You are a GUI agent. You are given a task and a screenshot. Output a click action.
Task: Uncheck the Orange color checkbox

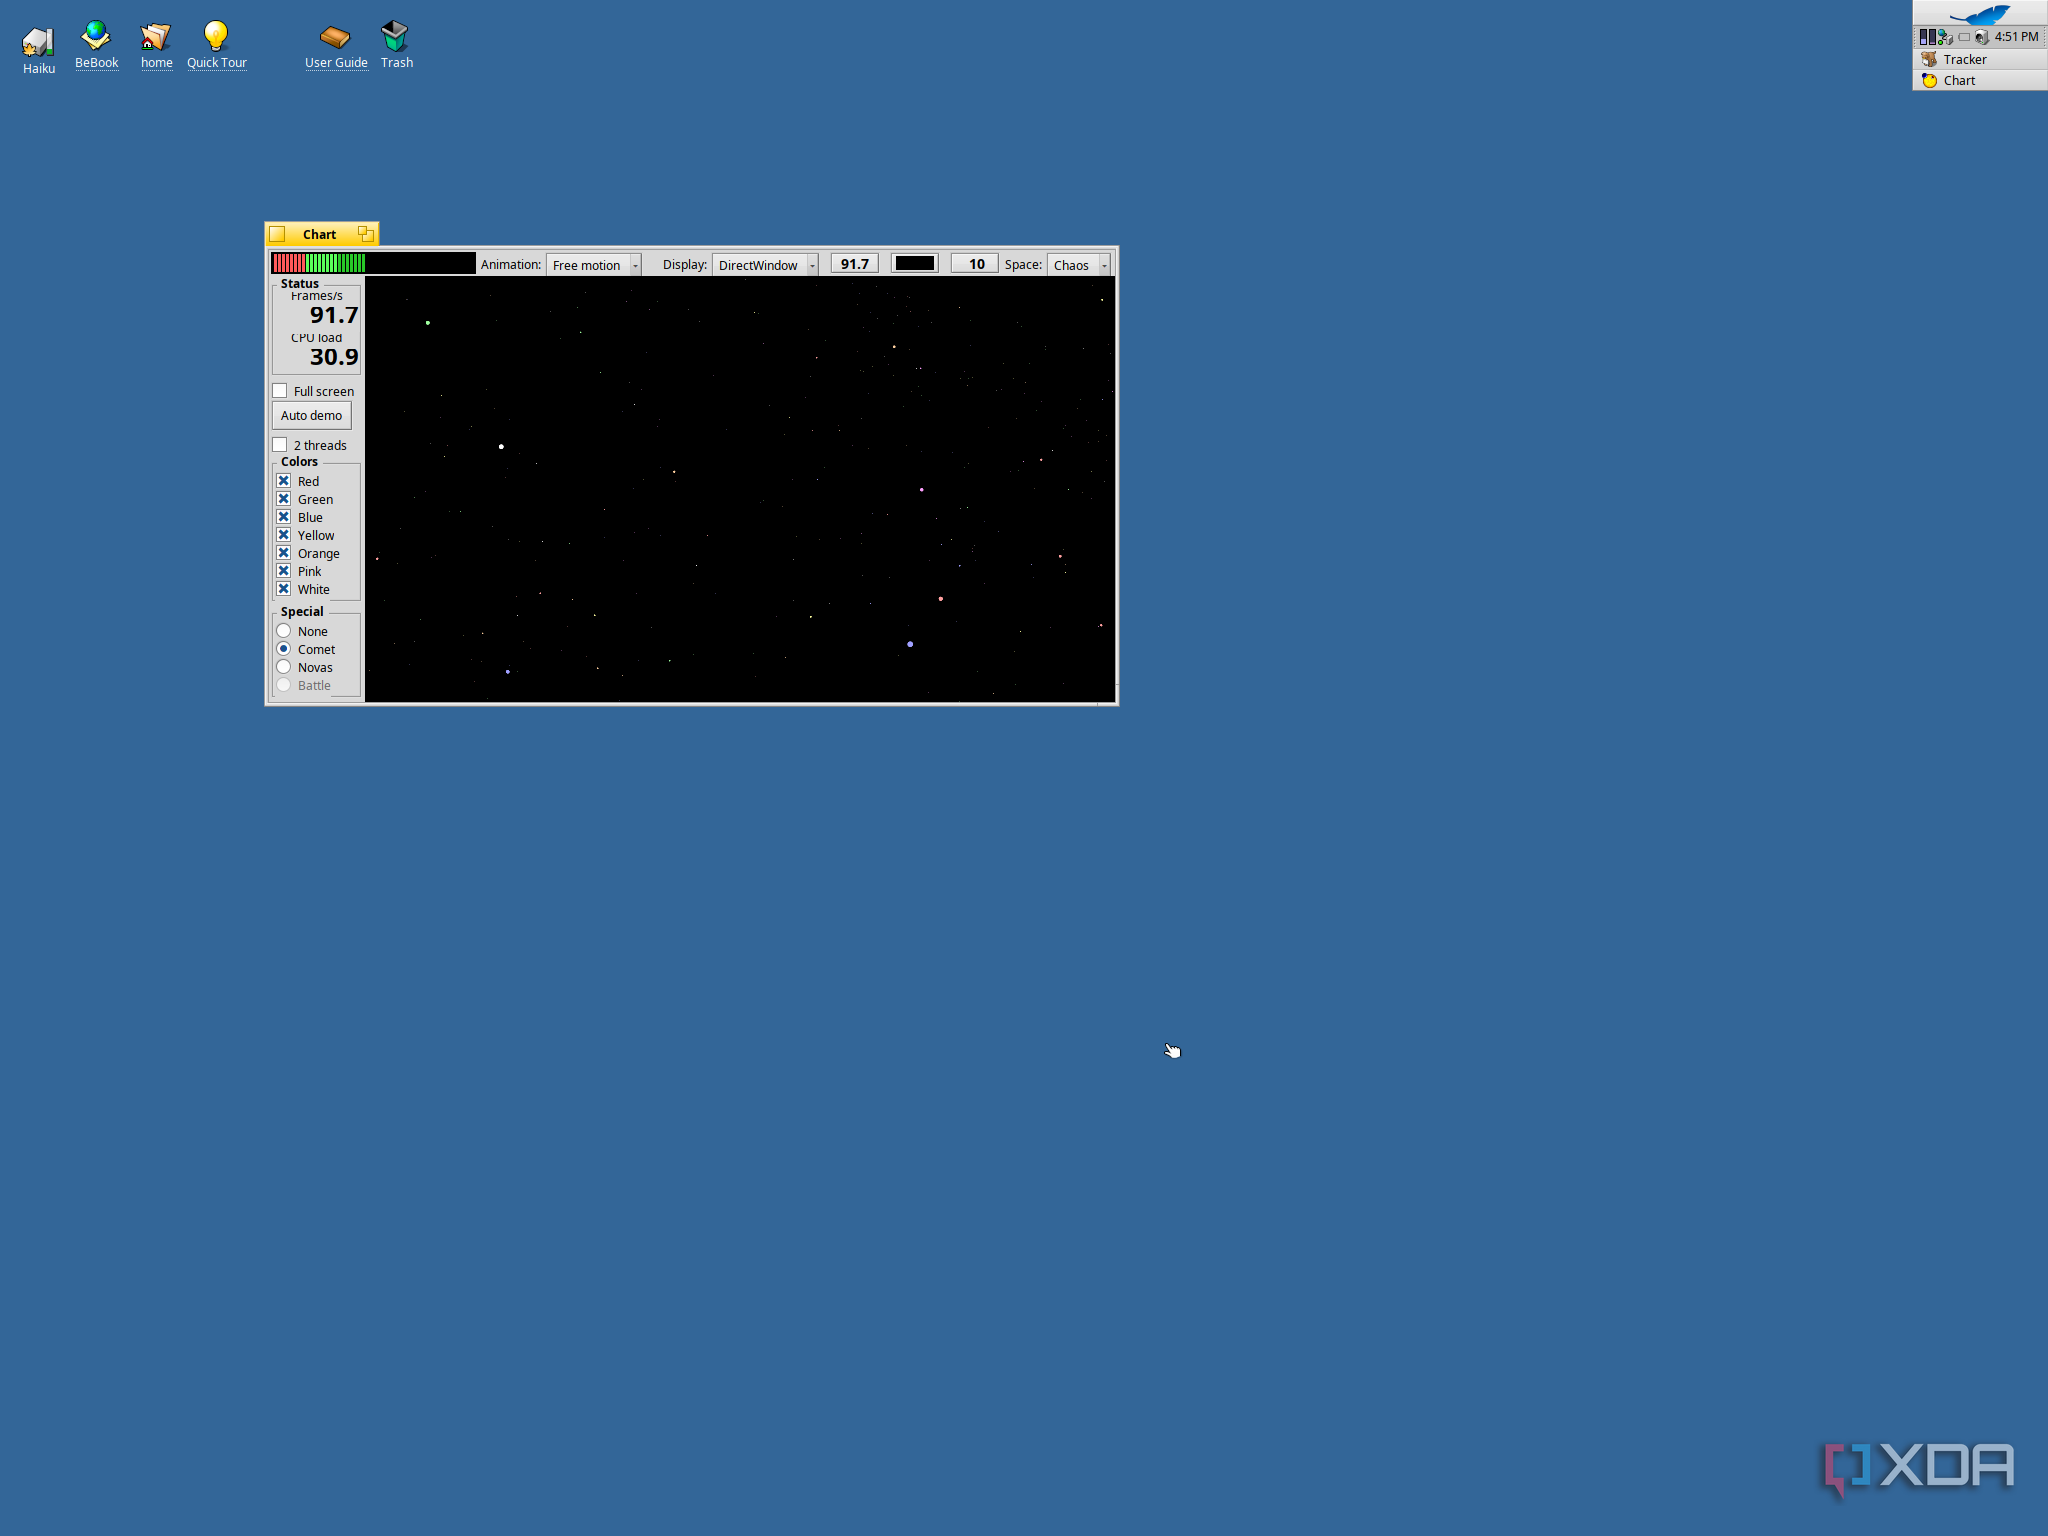(x=284, y=553)
